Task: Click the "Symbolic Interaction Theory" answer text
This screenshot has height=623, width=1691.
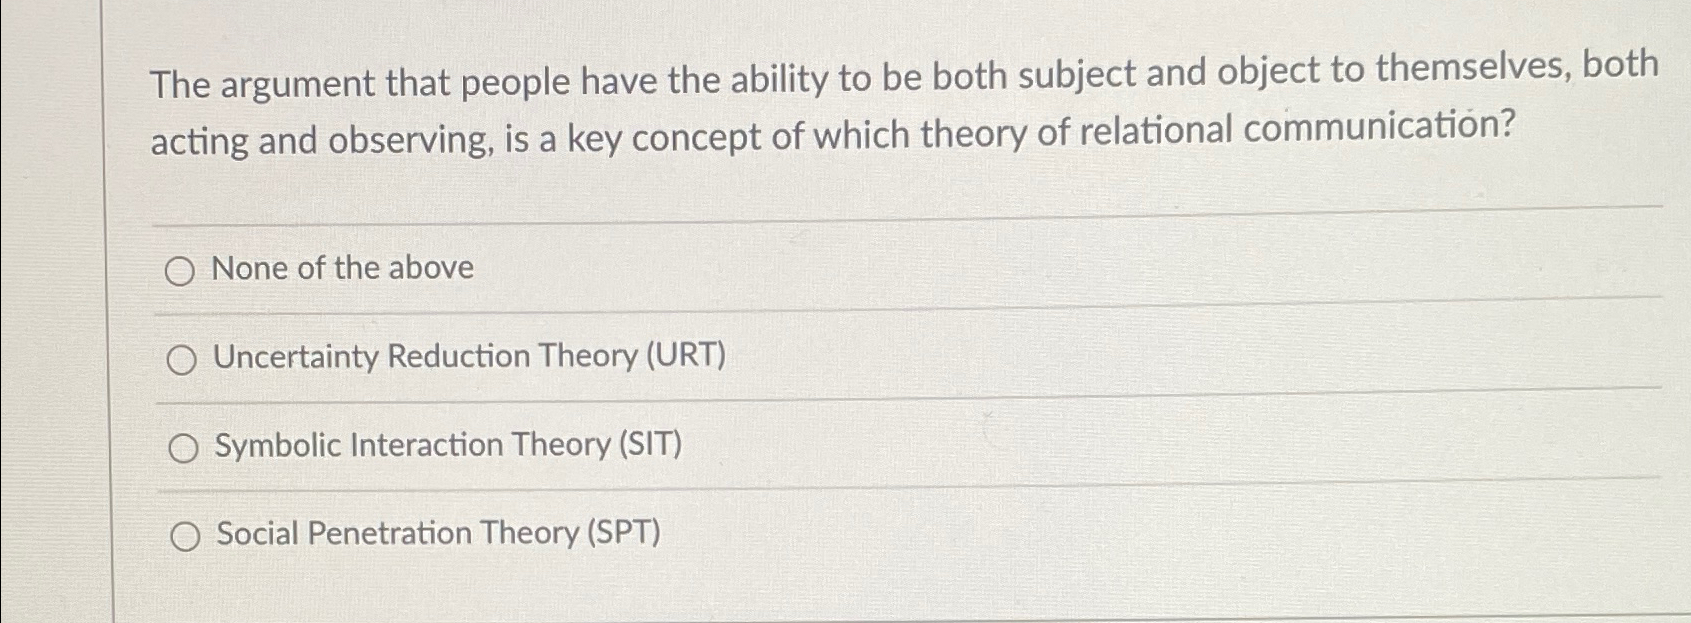Action: [413, 446]
